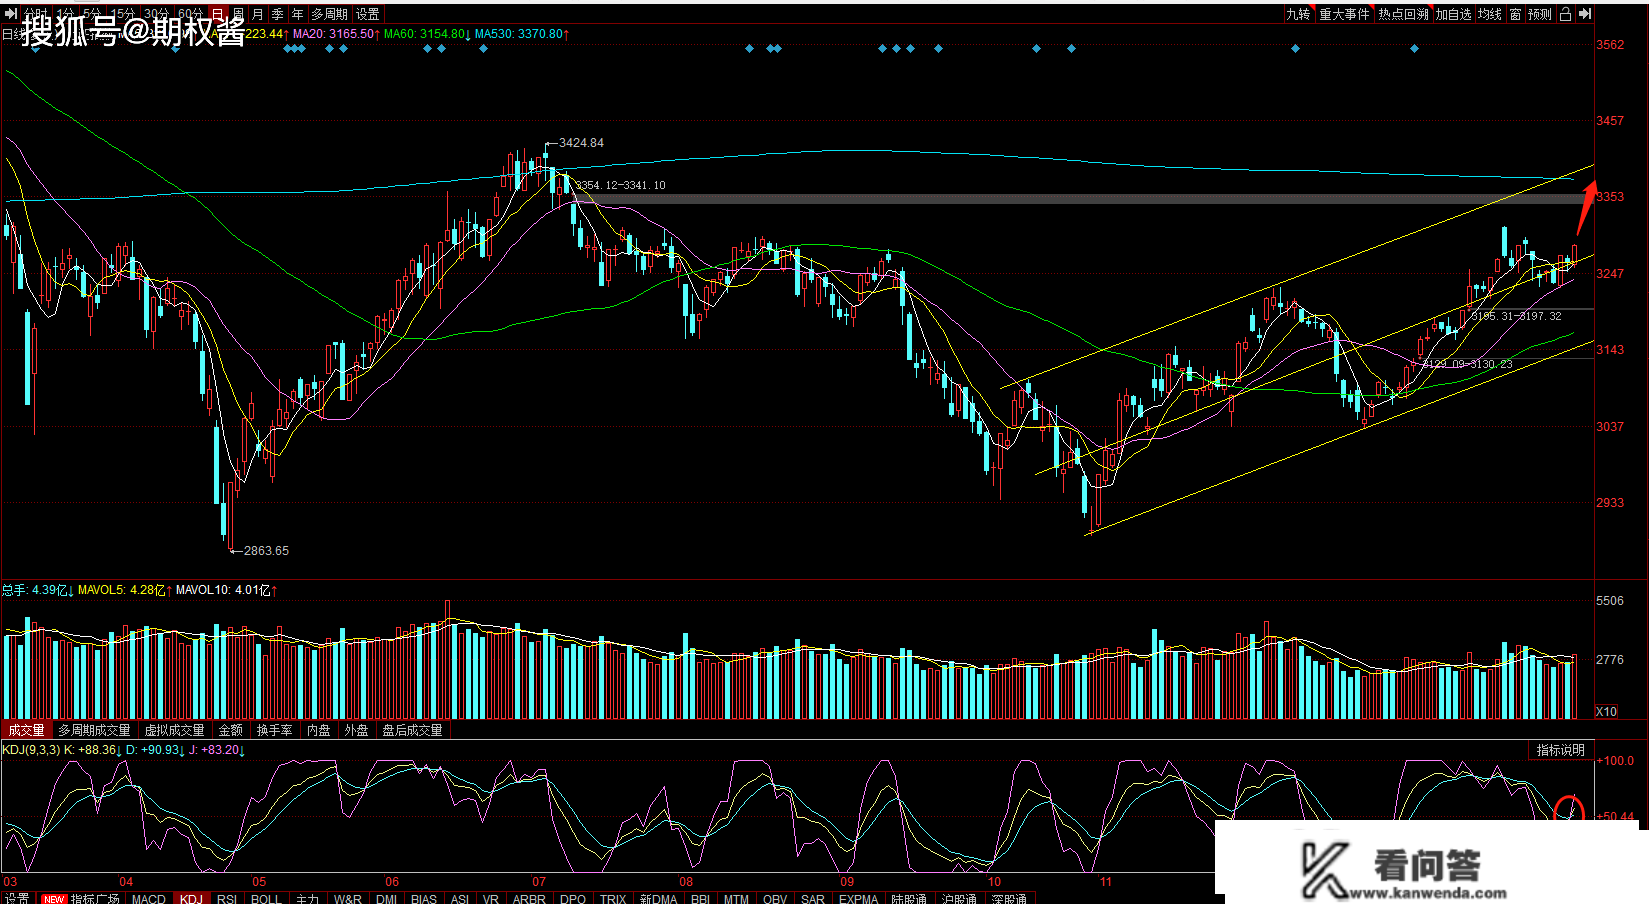Select the 30分 period tab
Screen dimensions: 1649x904
point(156,14)
